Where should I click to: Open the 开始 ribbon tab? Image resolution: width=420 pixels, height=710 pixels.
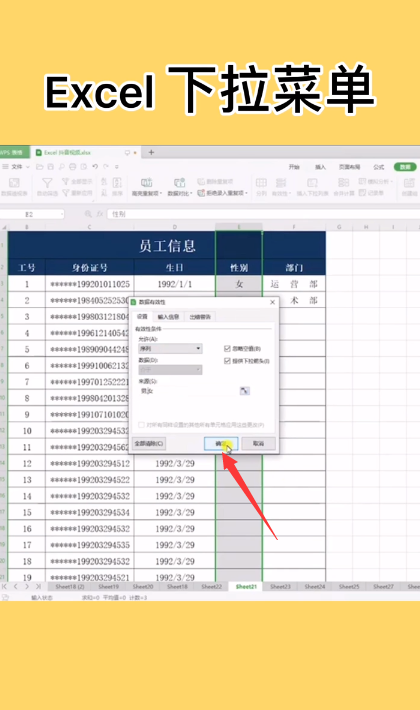pos(294,167)
